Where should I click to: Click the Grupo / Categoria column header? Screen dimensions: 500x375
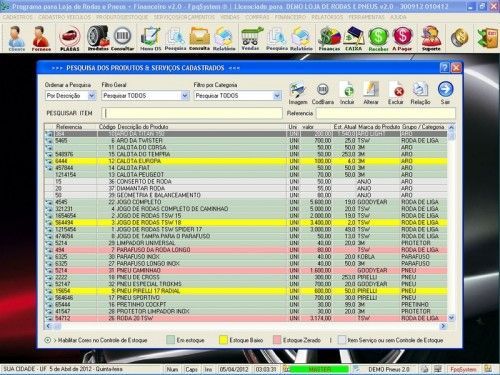coord(423,127)
